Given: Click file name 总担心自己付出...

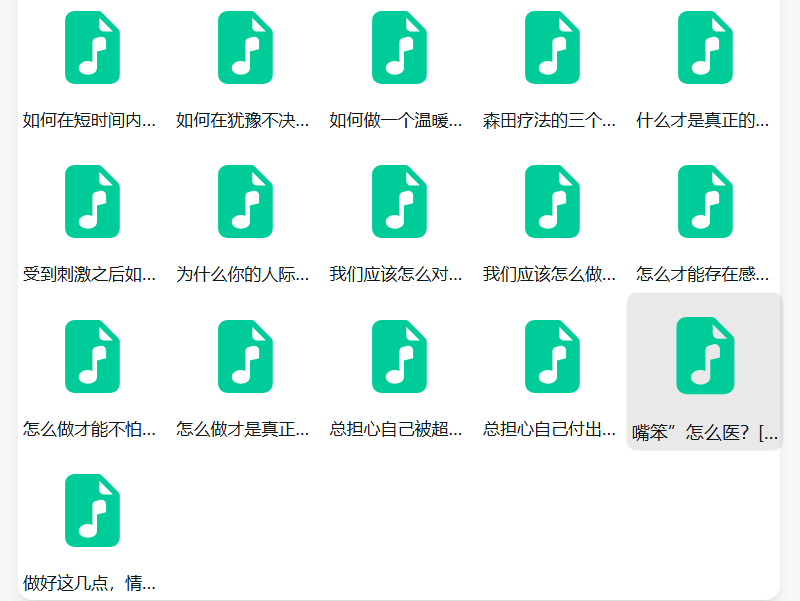Looking at the screenshot, I should [x=549, y=429].
